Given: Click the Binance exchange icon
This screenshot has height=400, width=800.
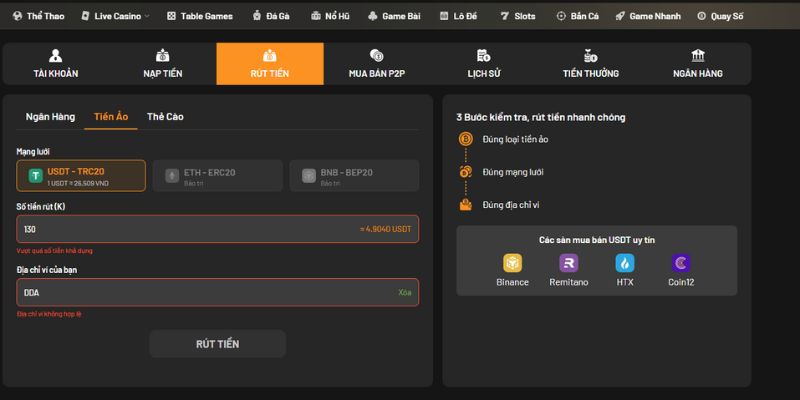Looking at the screenshot, I should pos(512,264).
